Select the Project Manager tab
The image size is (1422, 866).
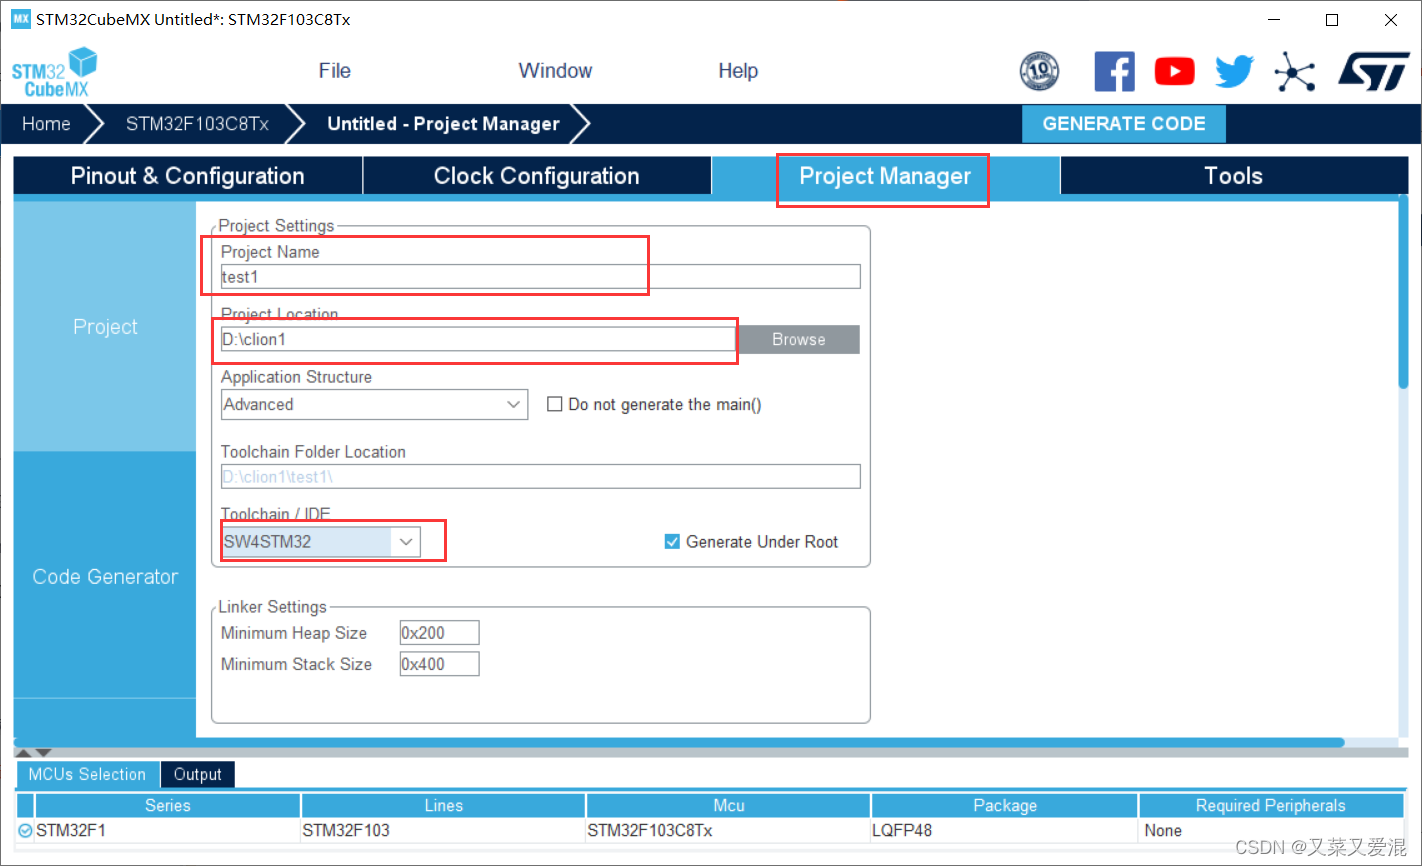click(x=885, y=176)
